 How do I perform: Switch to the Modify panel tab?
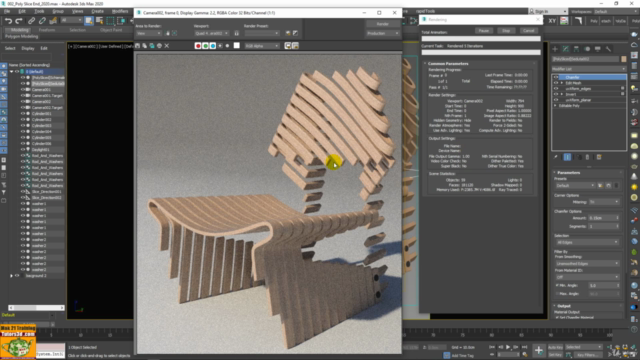coord(566,49)
